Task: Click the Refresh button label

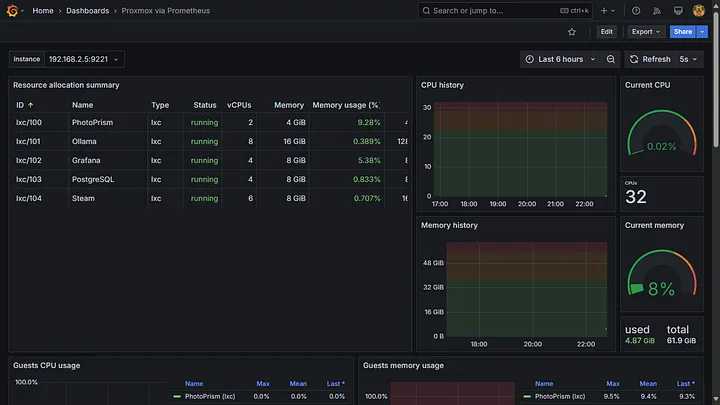Action: (656, 59)
